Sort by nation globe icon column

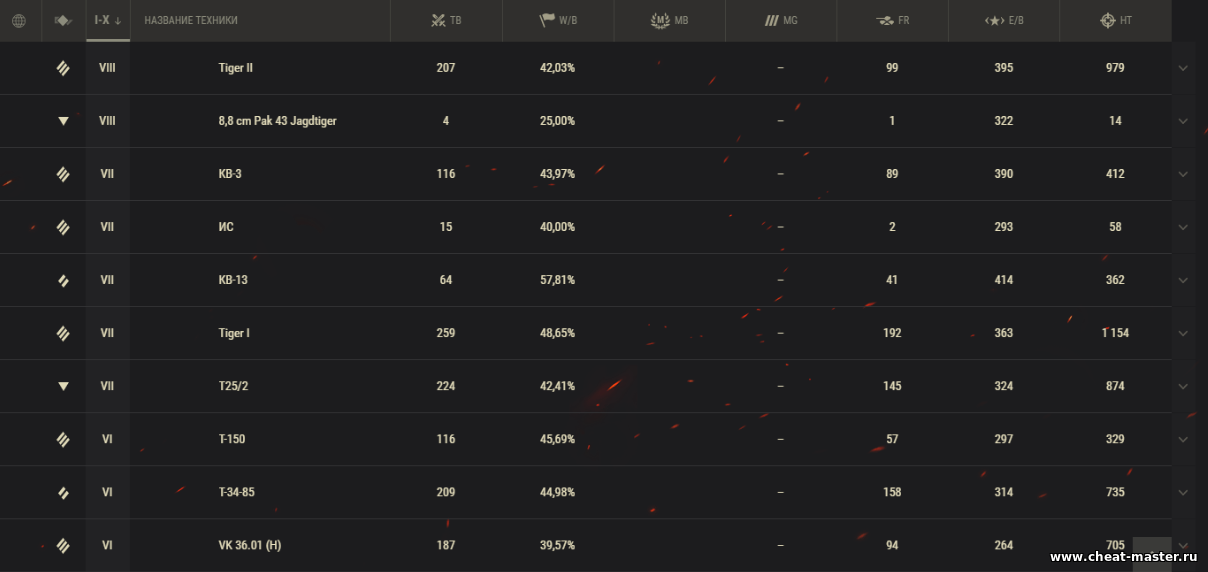click(19, 20)
